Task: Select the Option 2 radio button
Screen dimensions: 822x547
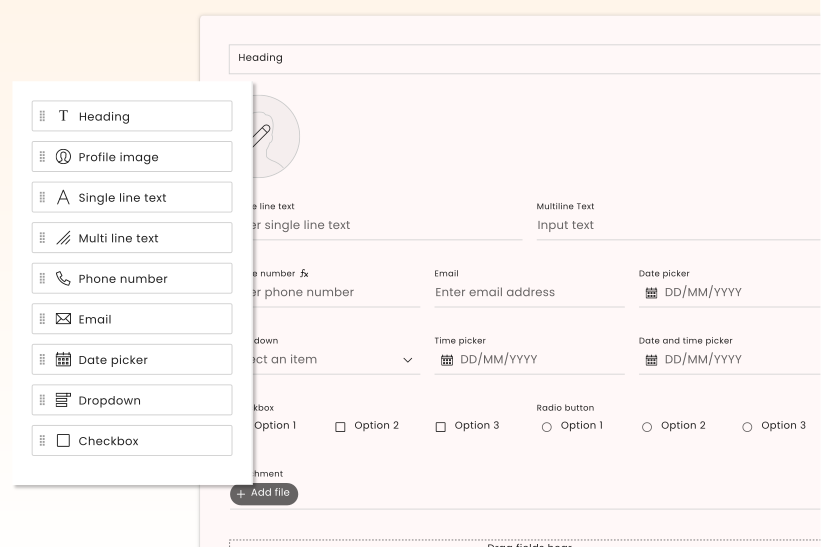Action: click(x=646, y=427)
